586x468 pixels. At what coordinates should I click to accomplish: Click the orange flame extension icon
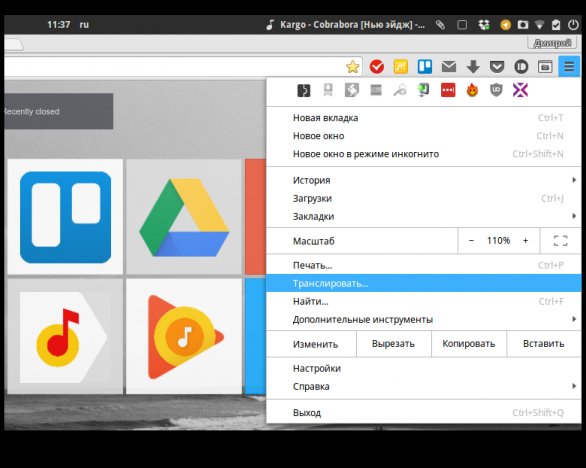coord(472,90)
